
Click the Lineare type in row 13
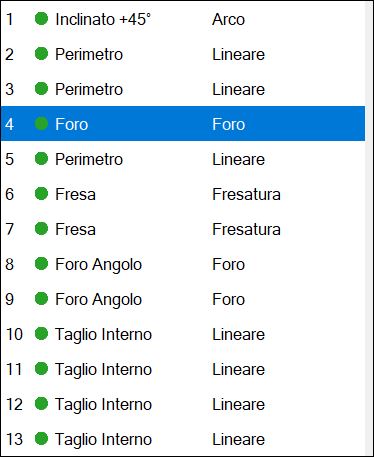tap(238, 439)
